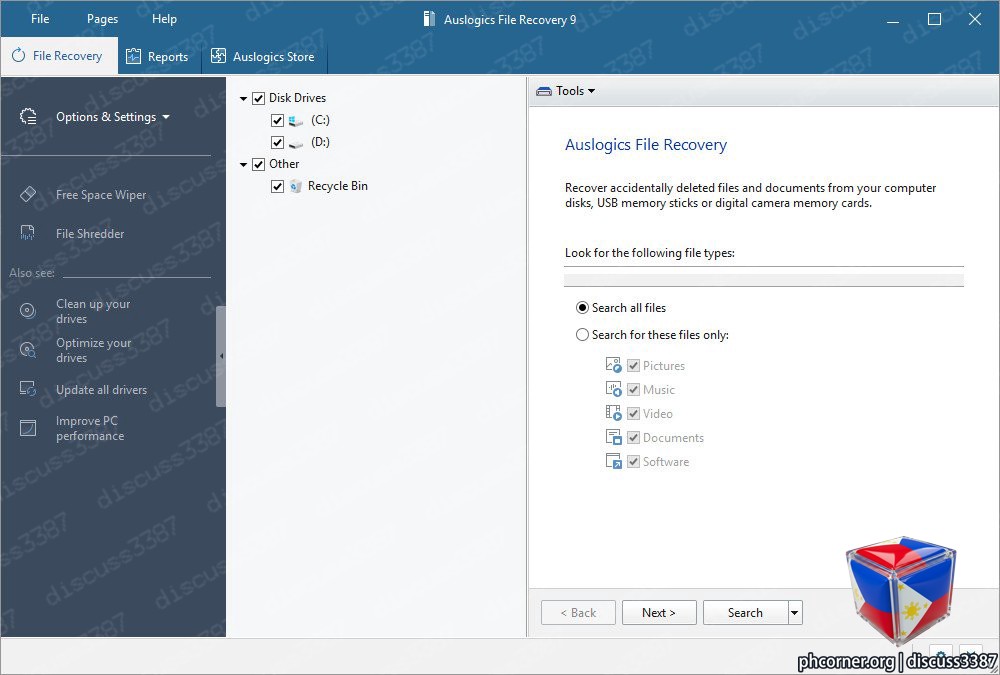The image size is (1000, 675).
Task: Click the Reports tab chart icon
Action: (x=133, y=56)
